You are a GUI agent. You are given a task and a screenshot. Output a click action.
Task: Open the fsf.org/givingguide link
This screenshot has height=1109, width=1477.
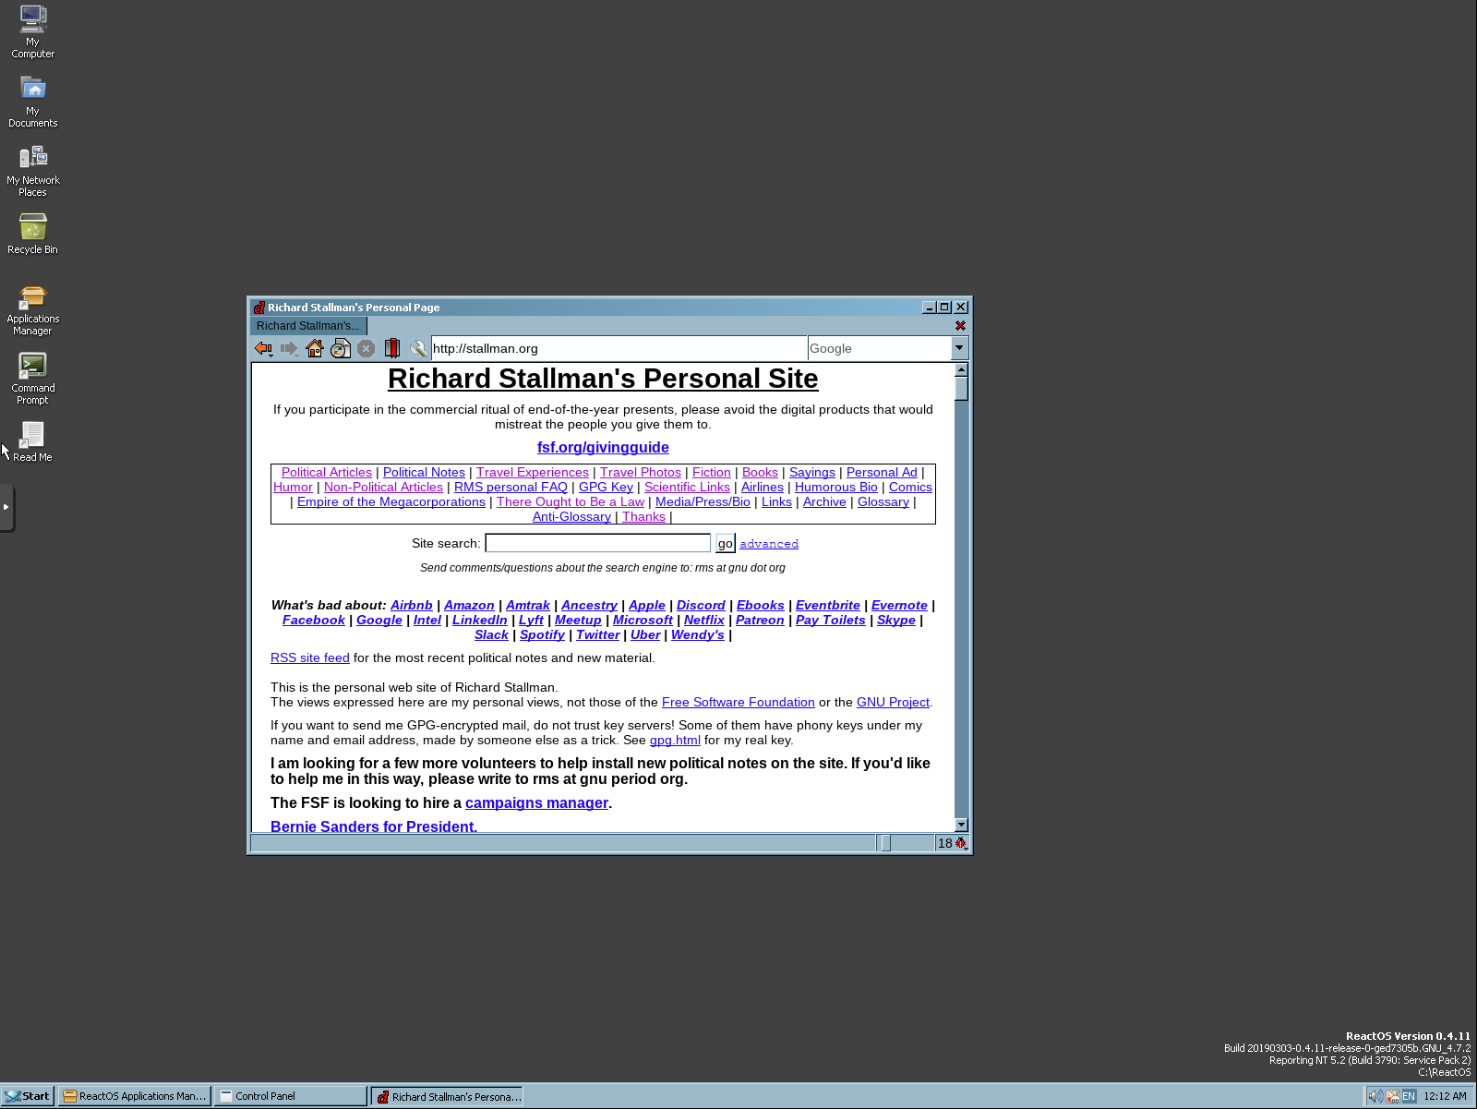[x=603, y=447]
